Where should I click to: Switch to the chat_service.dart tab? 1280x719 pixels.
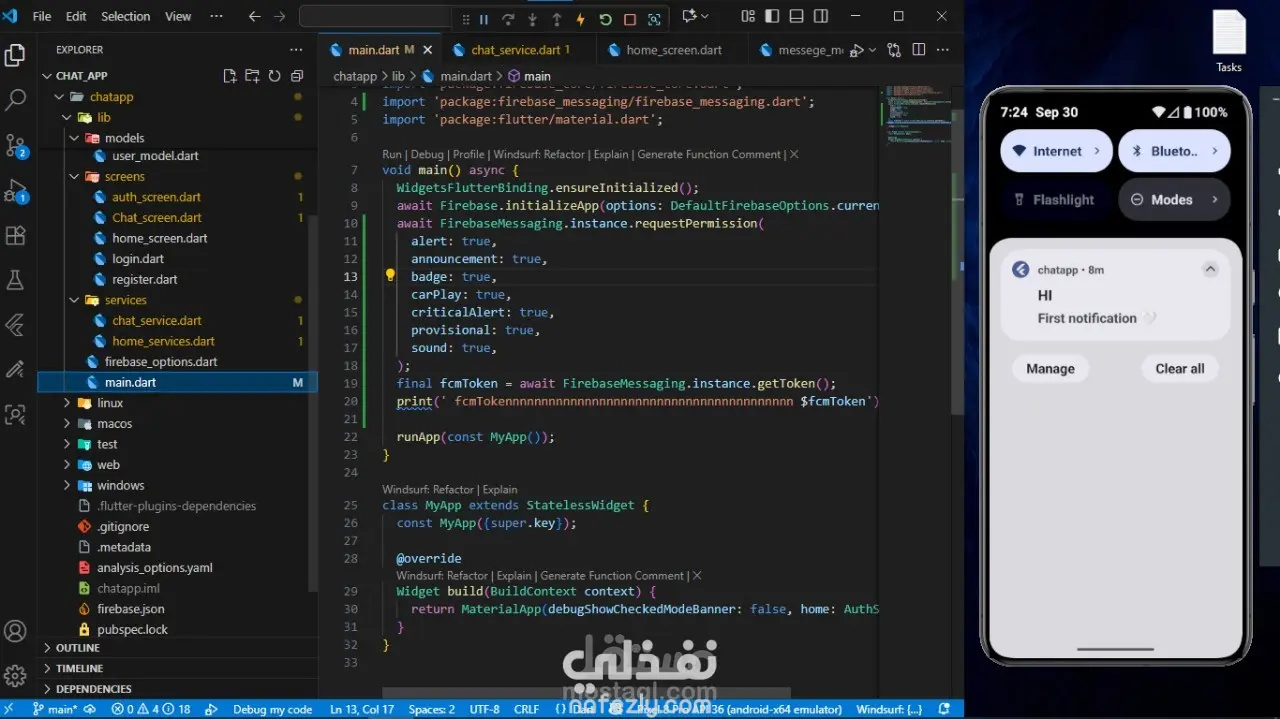[514, 50]
